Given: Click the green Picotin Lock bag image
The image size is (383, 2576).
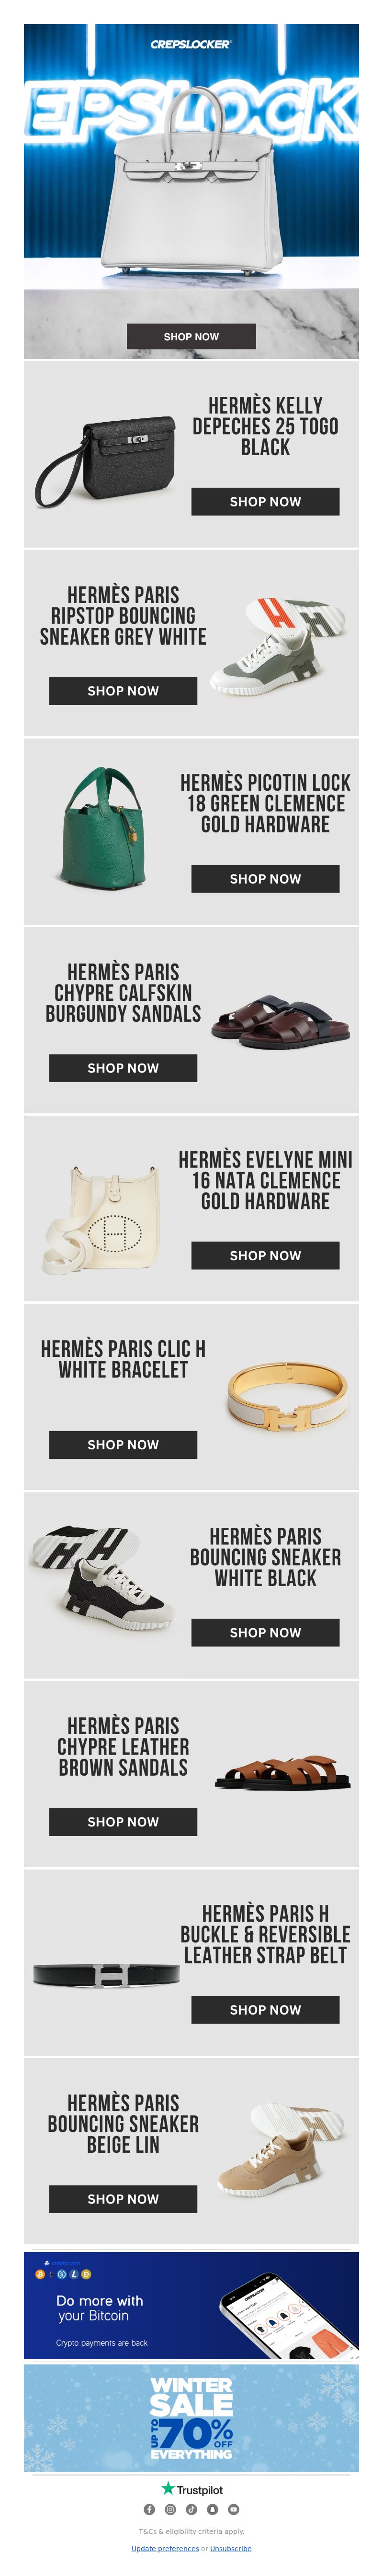Looking at the screenshot, I should 103,830.
